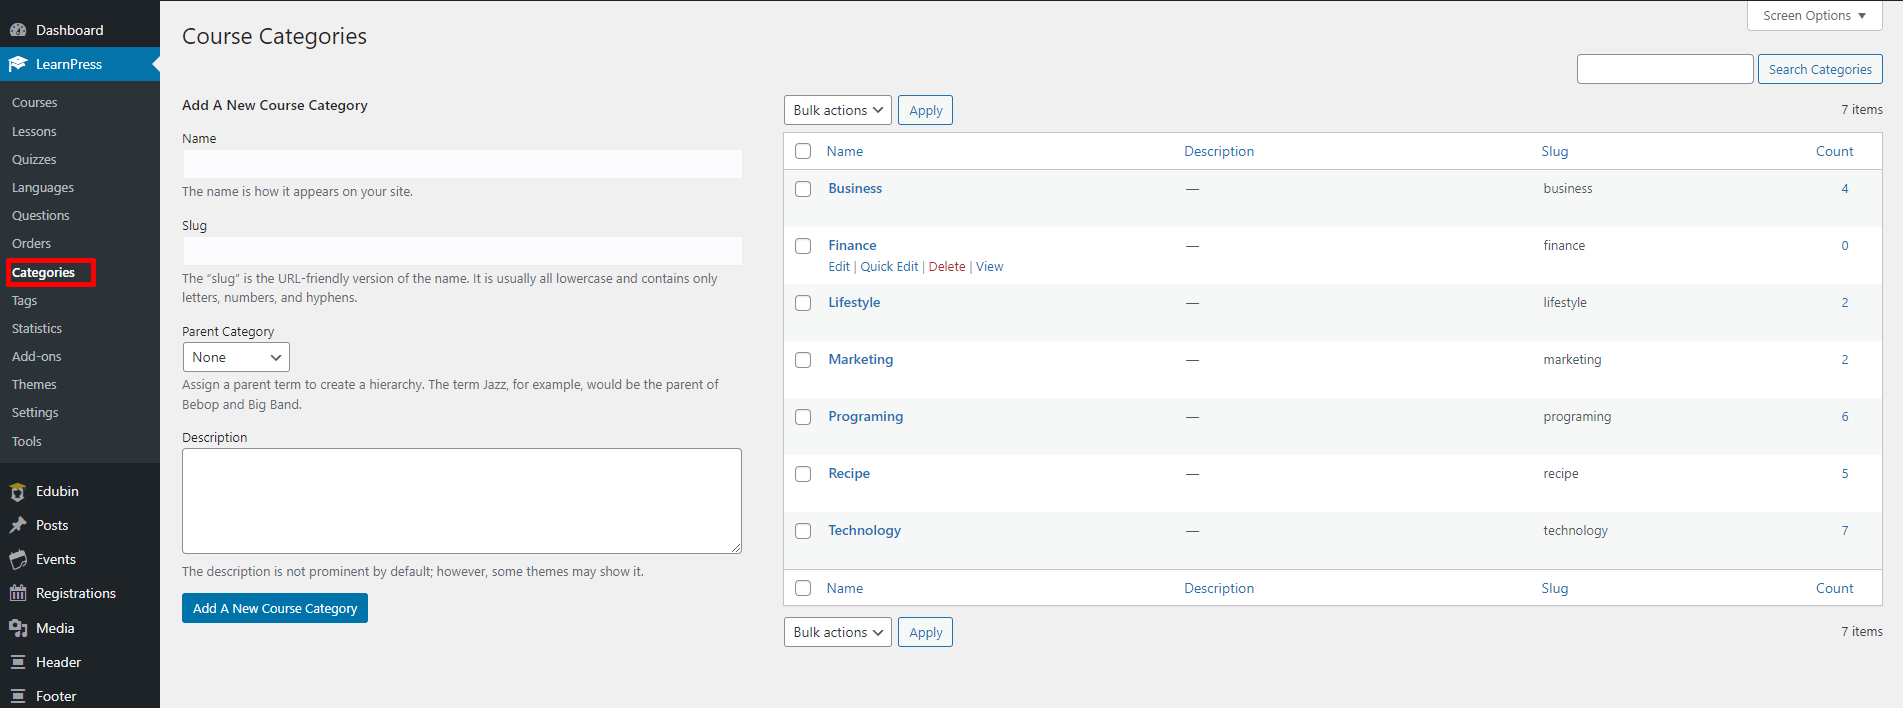Screen dimensions: 1903x708
Task: Go to LearnPress Settings in the sidebar
Action: (x=35, y=412)
